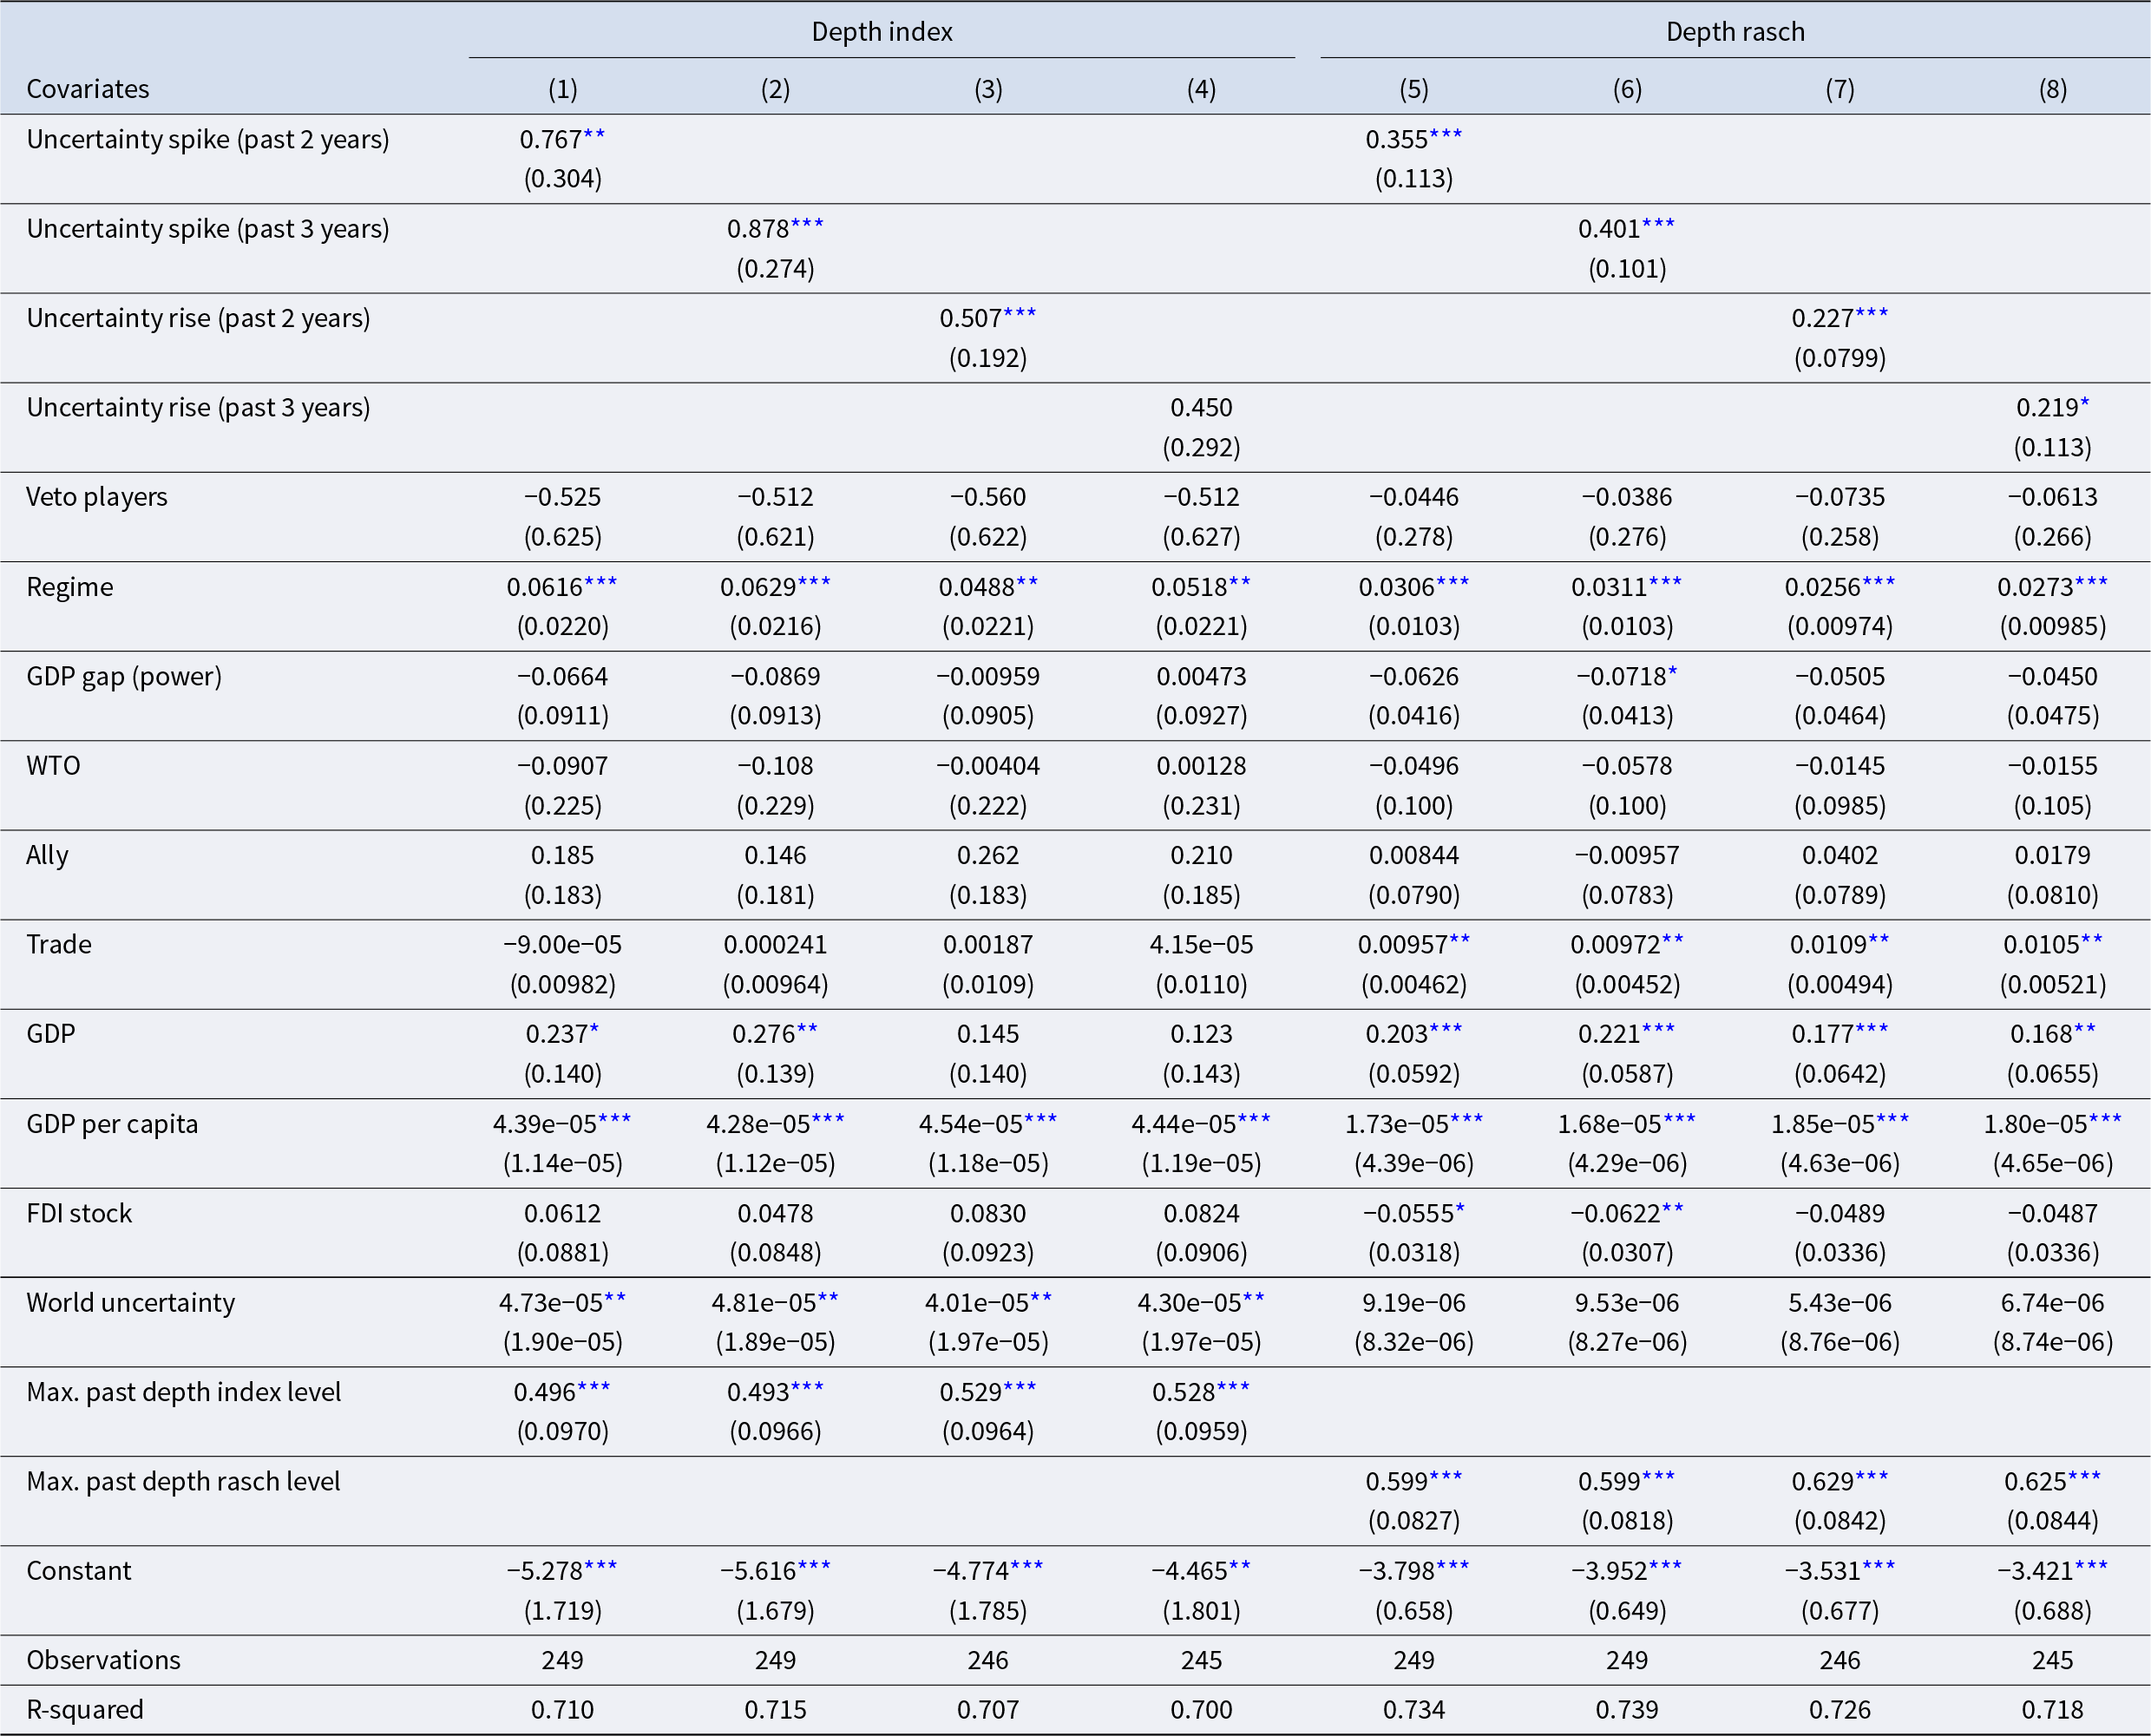Select the World uncertainty row label

[x=131, y=1303]
